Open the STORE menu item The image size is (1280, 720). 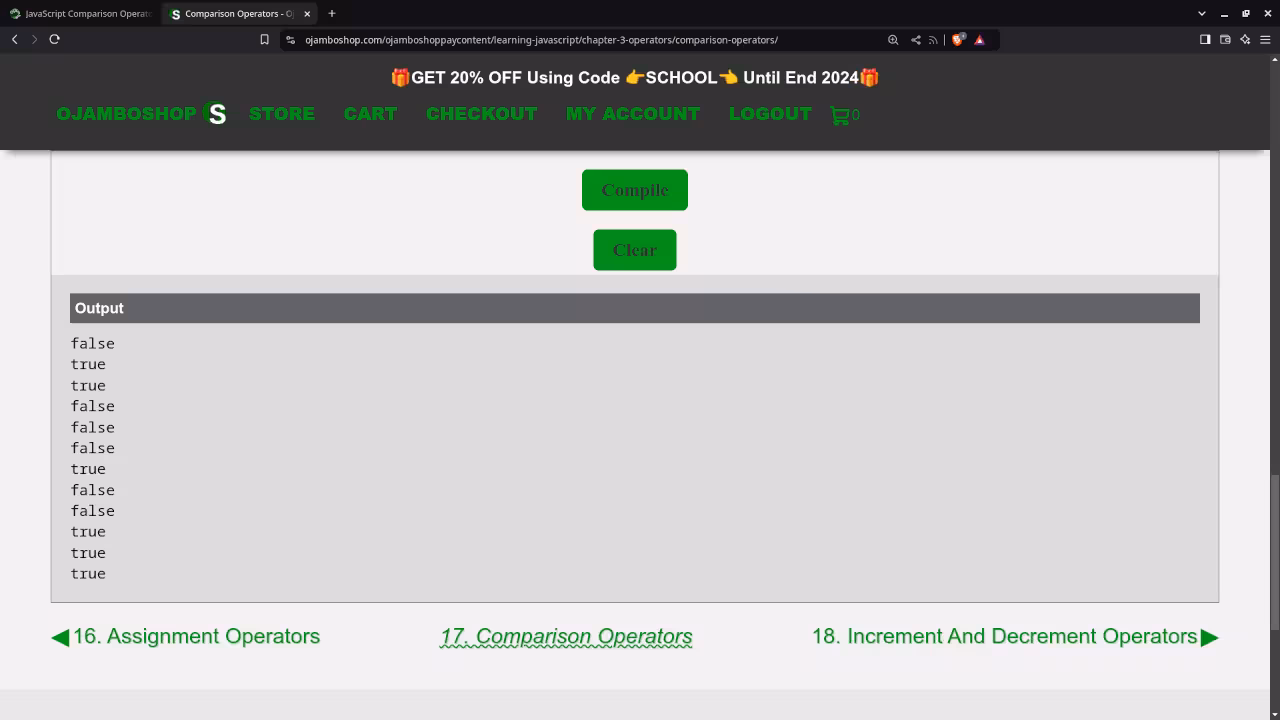(x=282, y=114)
